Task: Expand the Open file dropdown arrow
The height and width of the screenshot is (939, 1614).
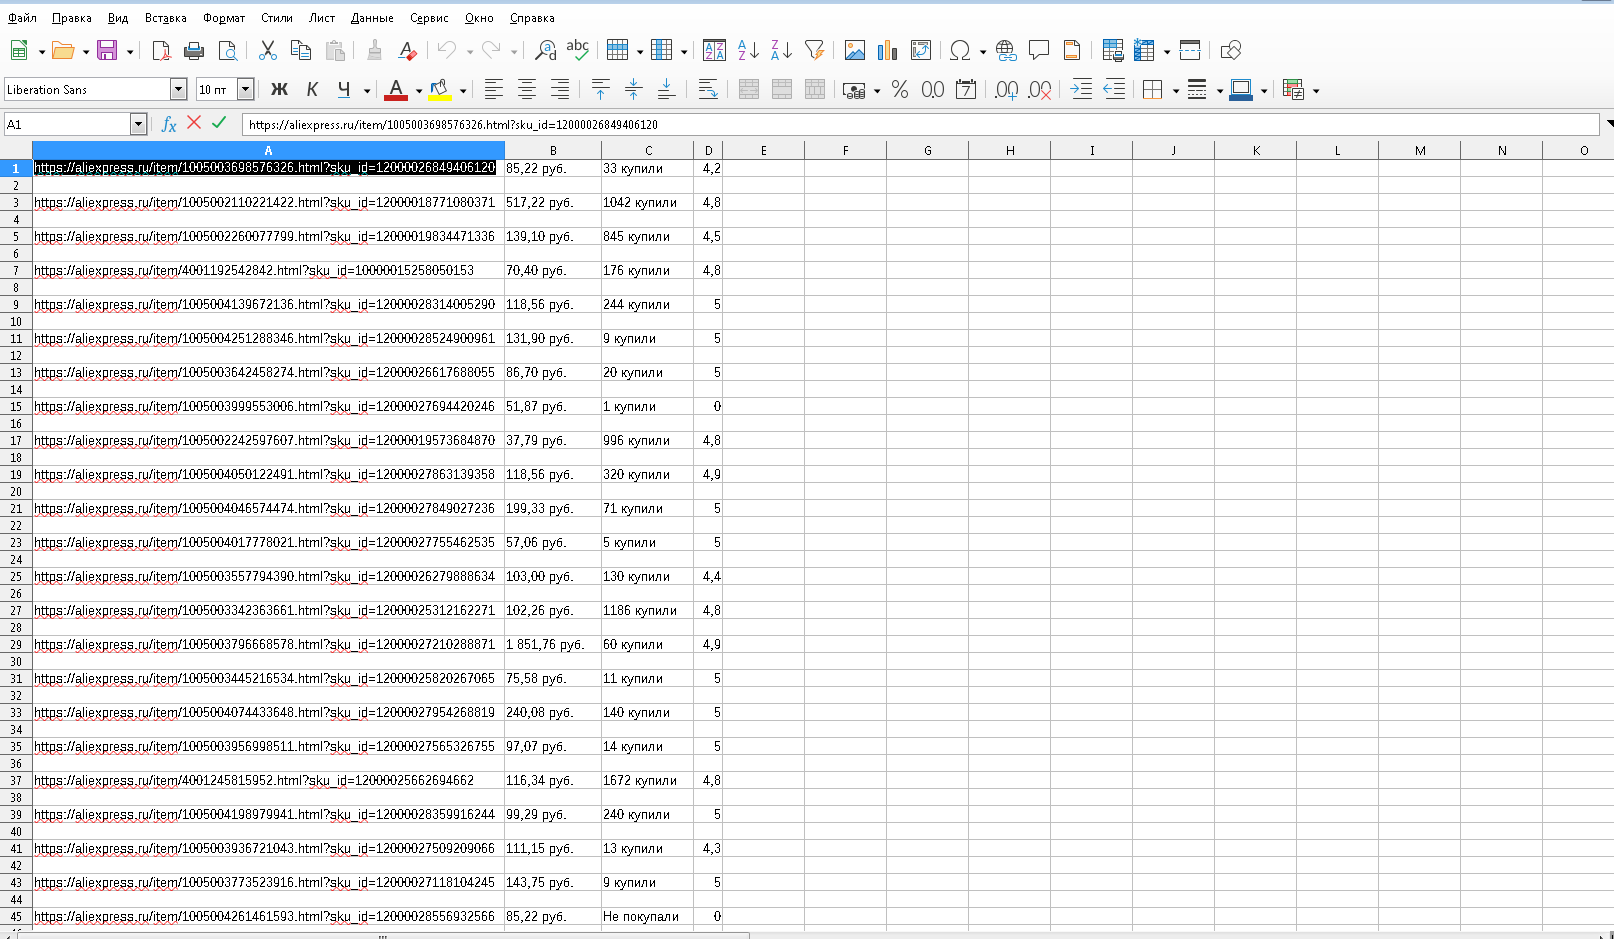Action: click(86, 51)
